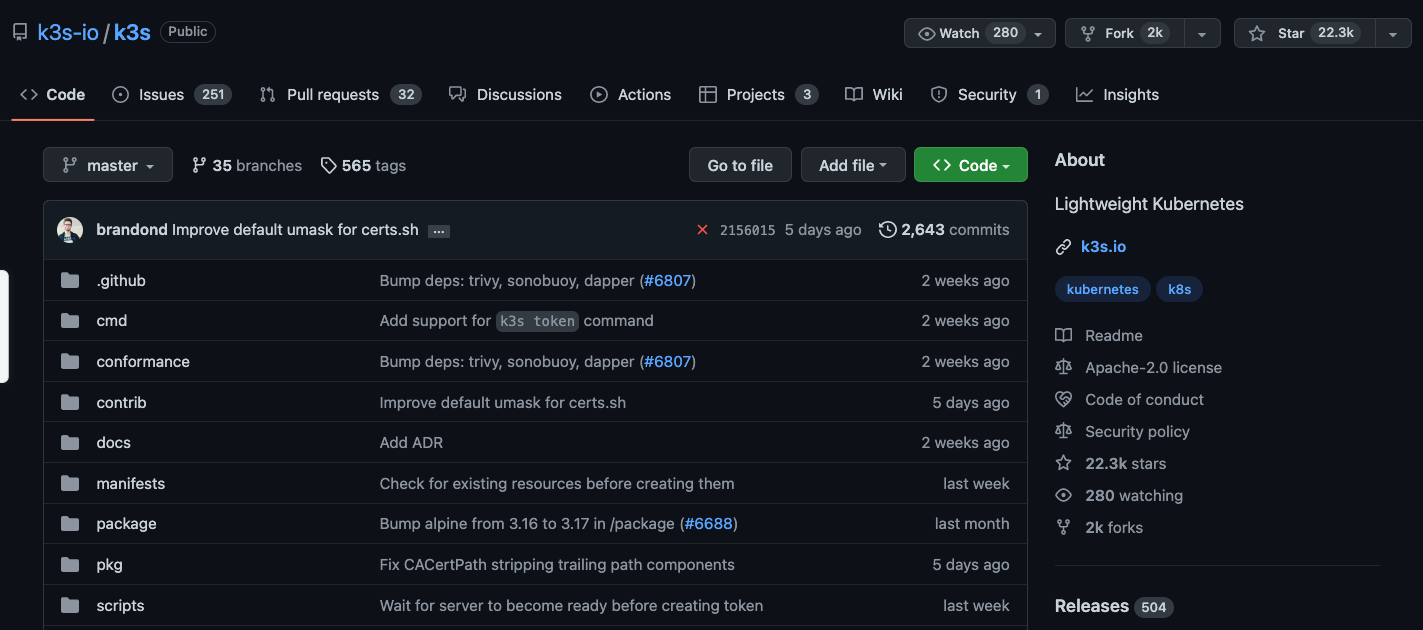This screenshot has width=1423, height=630.
Task: Expand the green Code dropdown
Action: [970, 165]
